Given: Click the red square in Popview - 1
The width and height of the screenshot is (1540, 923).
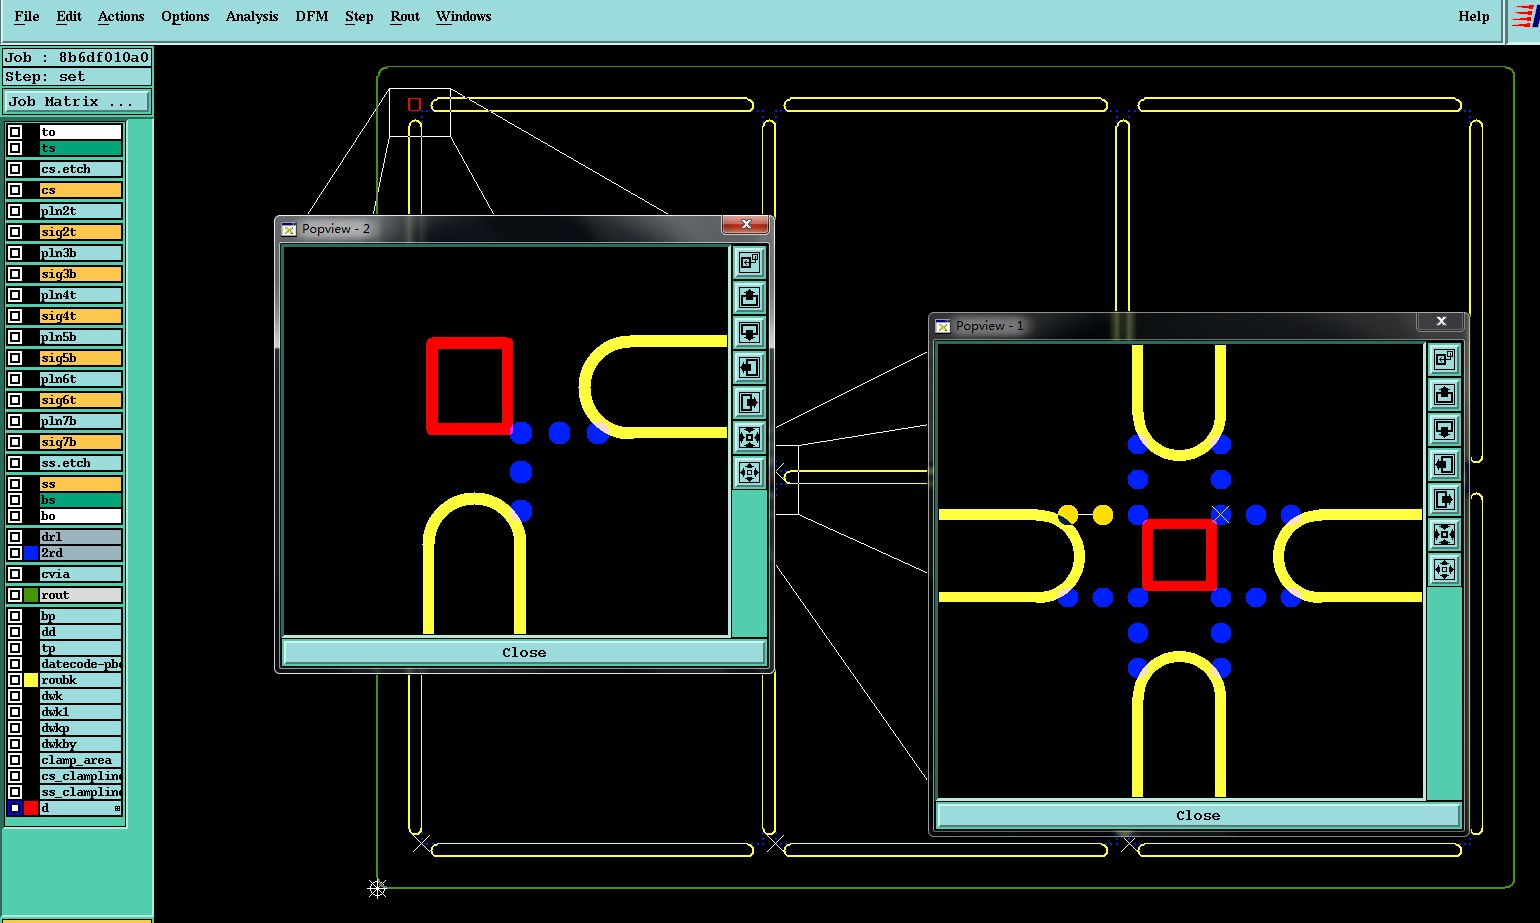Looking at the screenshot, I should 1180,555.
